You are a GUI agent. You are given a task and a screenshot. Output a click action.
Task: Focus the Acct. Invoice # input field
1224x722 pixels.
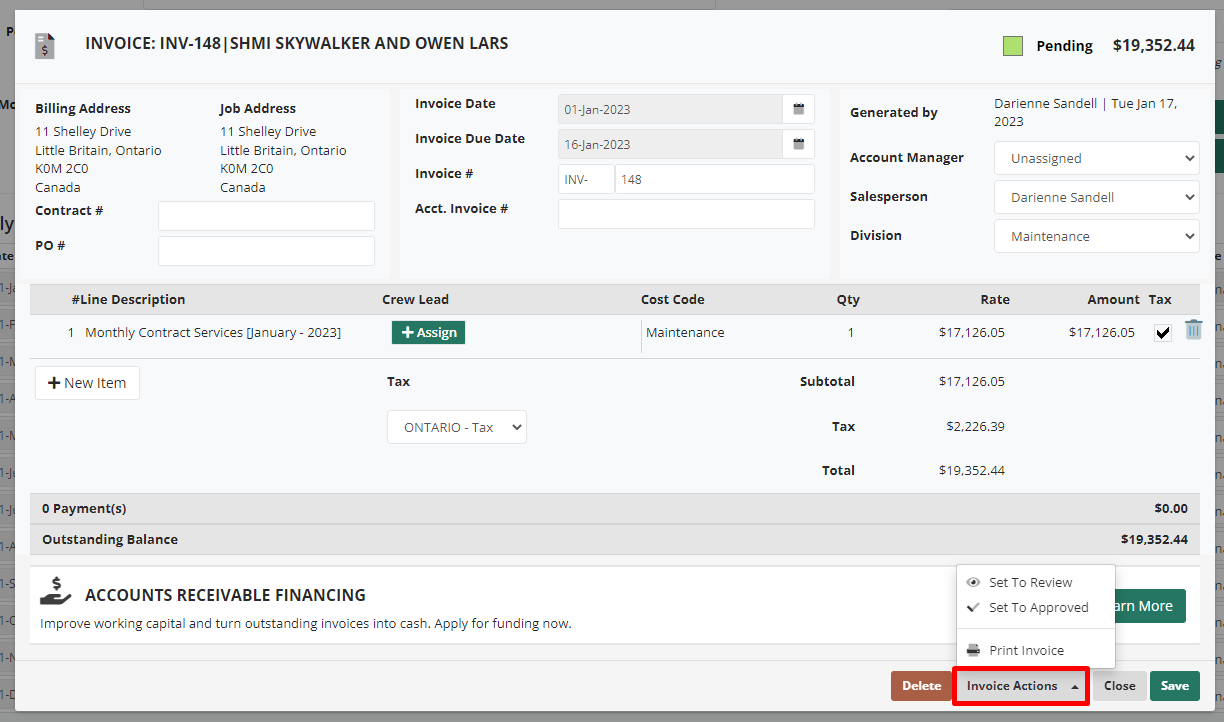click(686, 214)
